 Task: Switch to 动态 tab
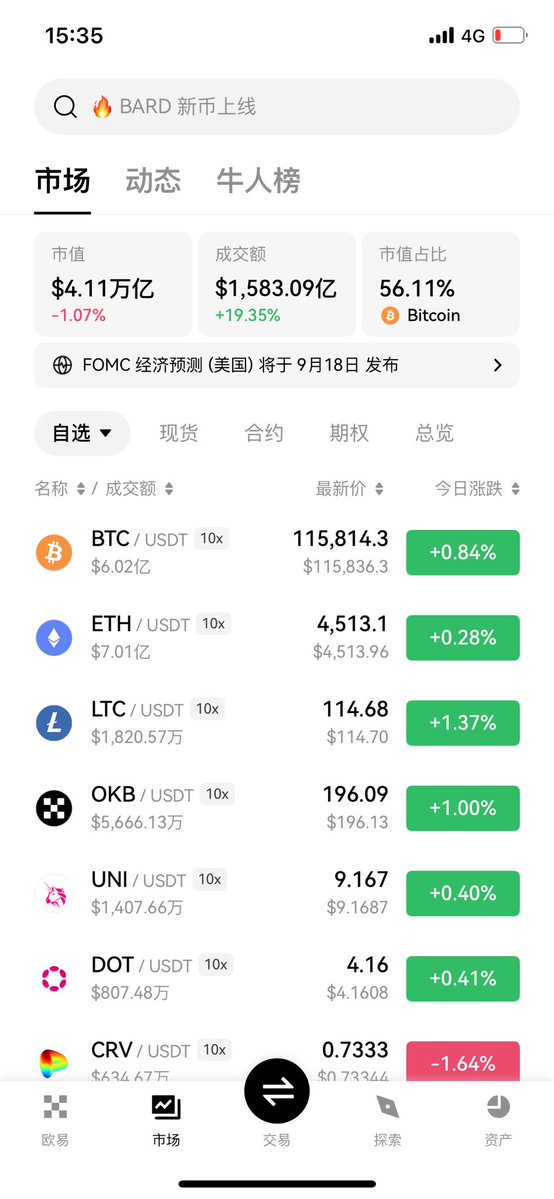153,180
